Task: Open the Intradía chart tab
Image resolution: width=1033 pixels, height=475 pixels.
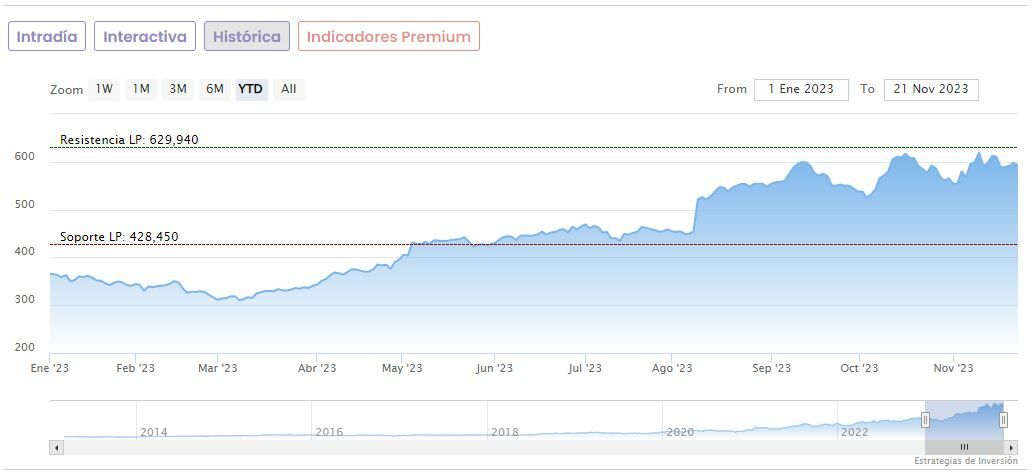Action: [47, 37]
